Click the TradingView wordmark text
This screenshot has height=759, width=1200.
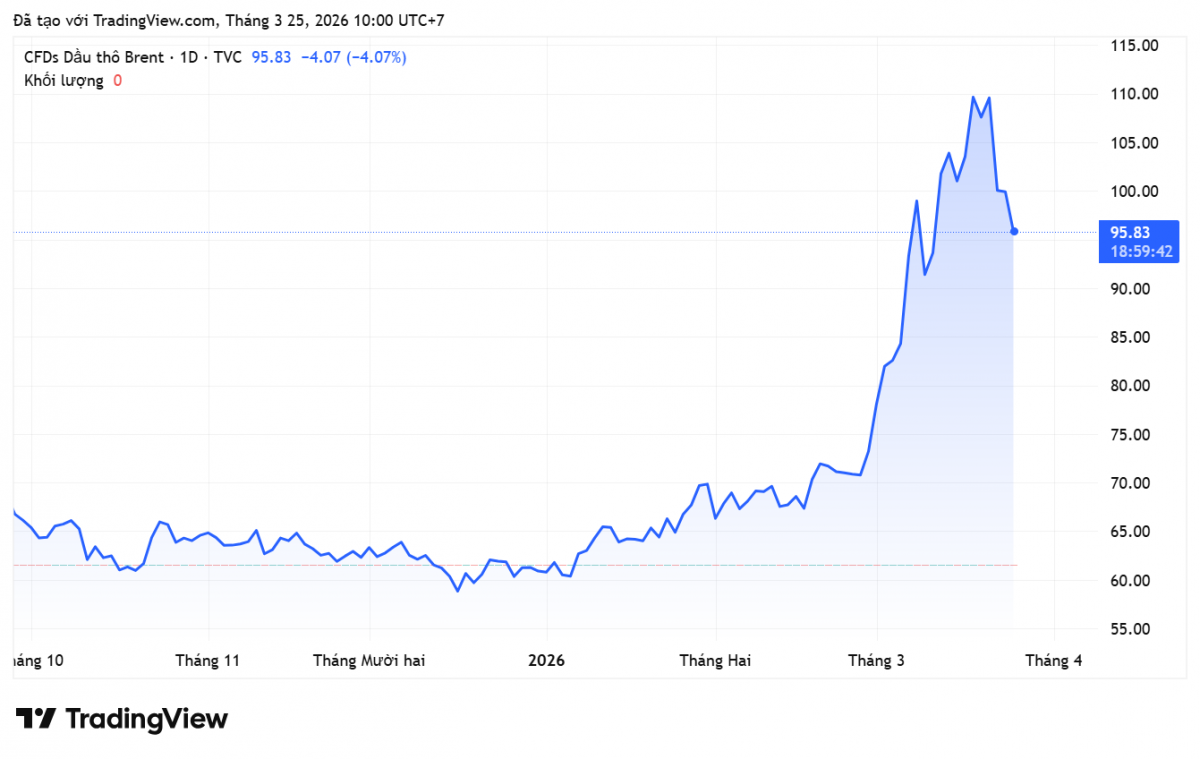[x=147, y=719]
